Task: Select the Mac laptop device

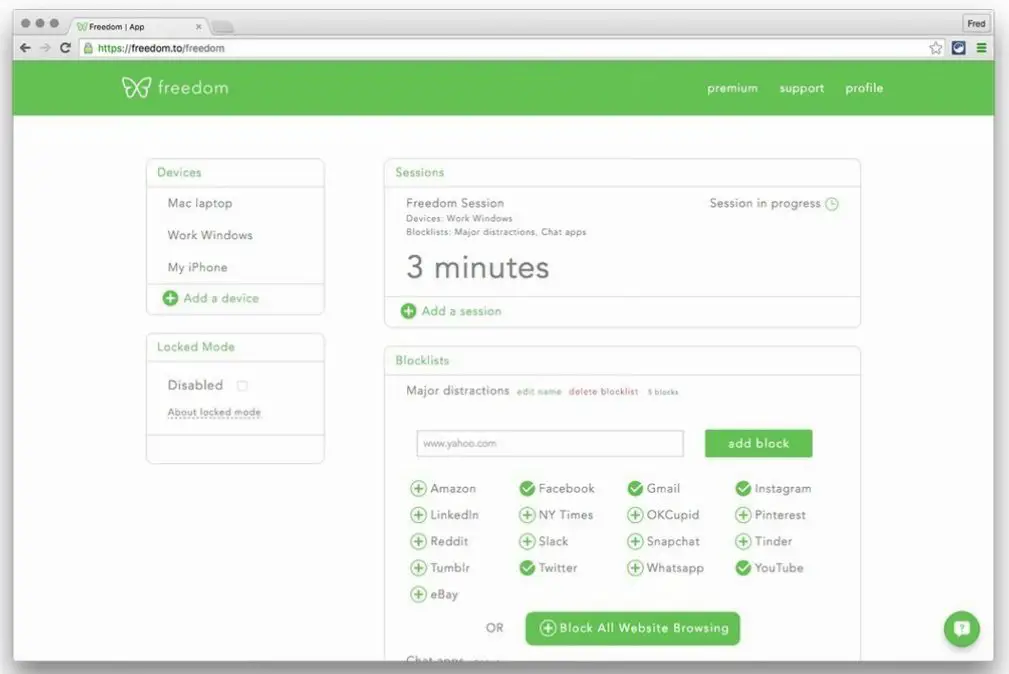Action: pyautogui.click(x=200, y=203)
